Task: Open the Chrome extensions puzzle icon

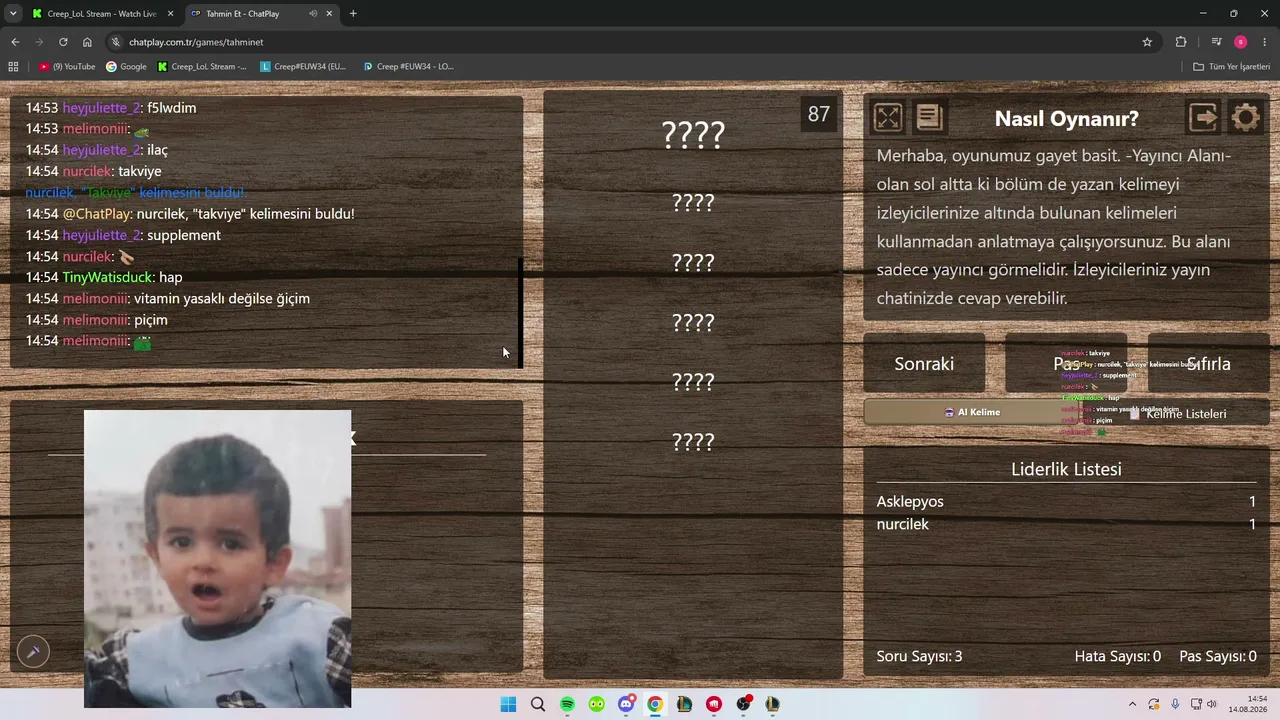Action: tap(1181, 42)
